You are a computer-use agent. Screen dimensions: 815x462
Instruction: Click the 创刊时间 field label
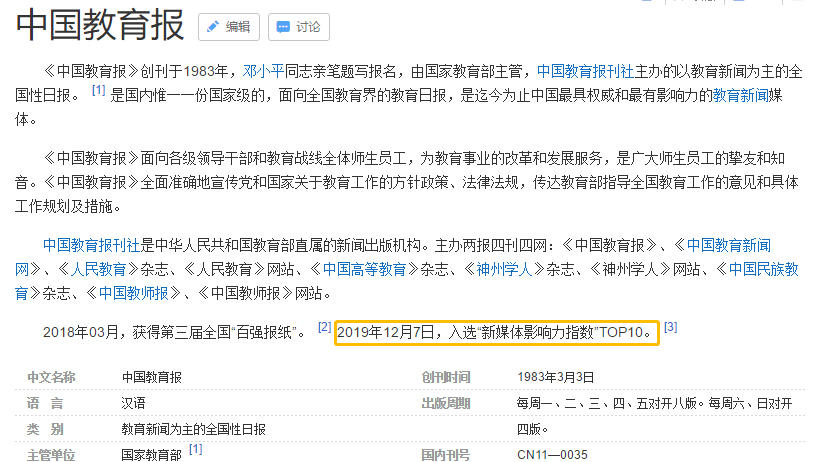click(445, 377)
